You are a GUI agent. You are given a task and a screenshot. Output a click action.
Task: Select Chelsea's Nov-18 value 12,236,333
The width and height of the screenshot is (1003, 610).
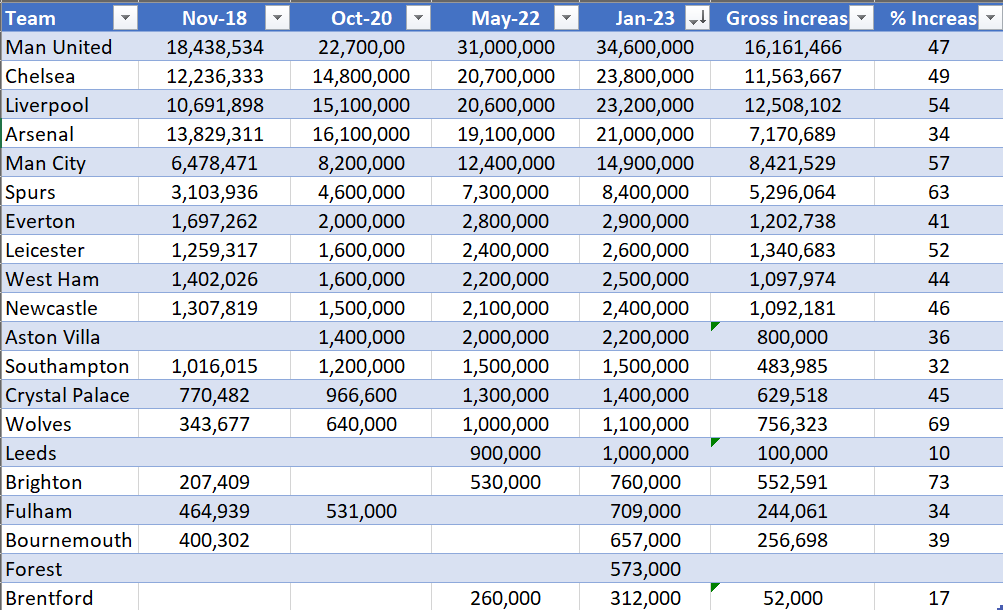pos(214,76)
